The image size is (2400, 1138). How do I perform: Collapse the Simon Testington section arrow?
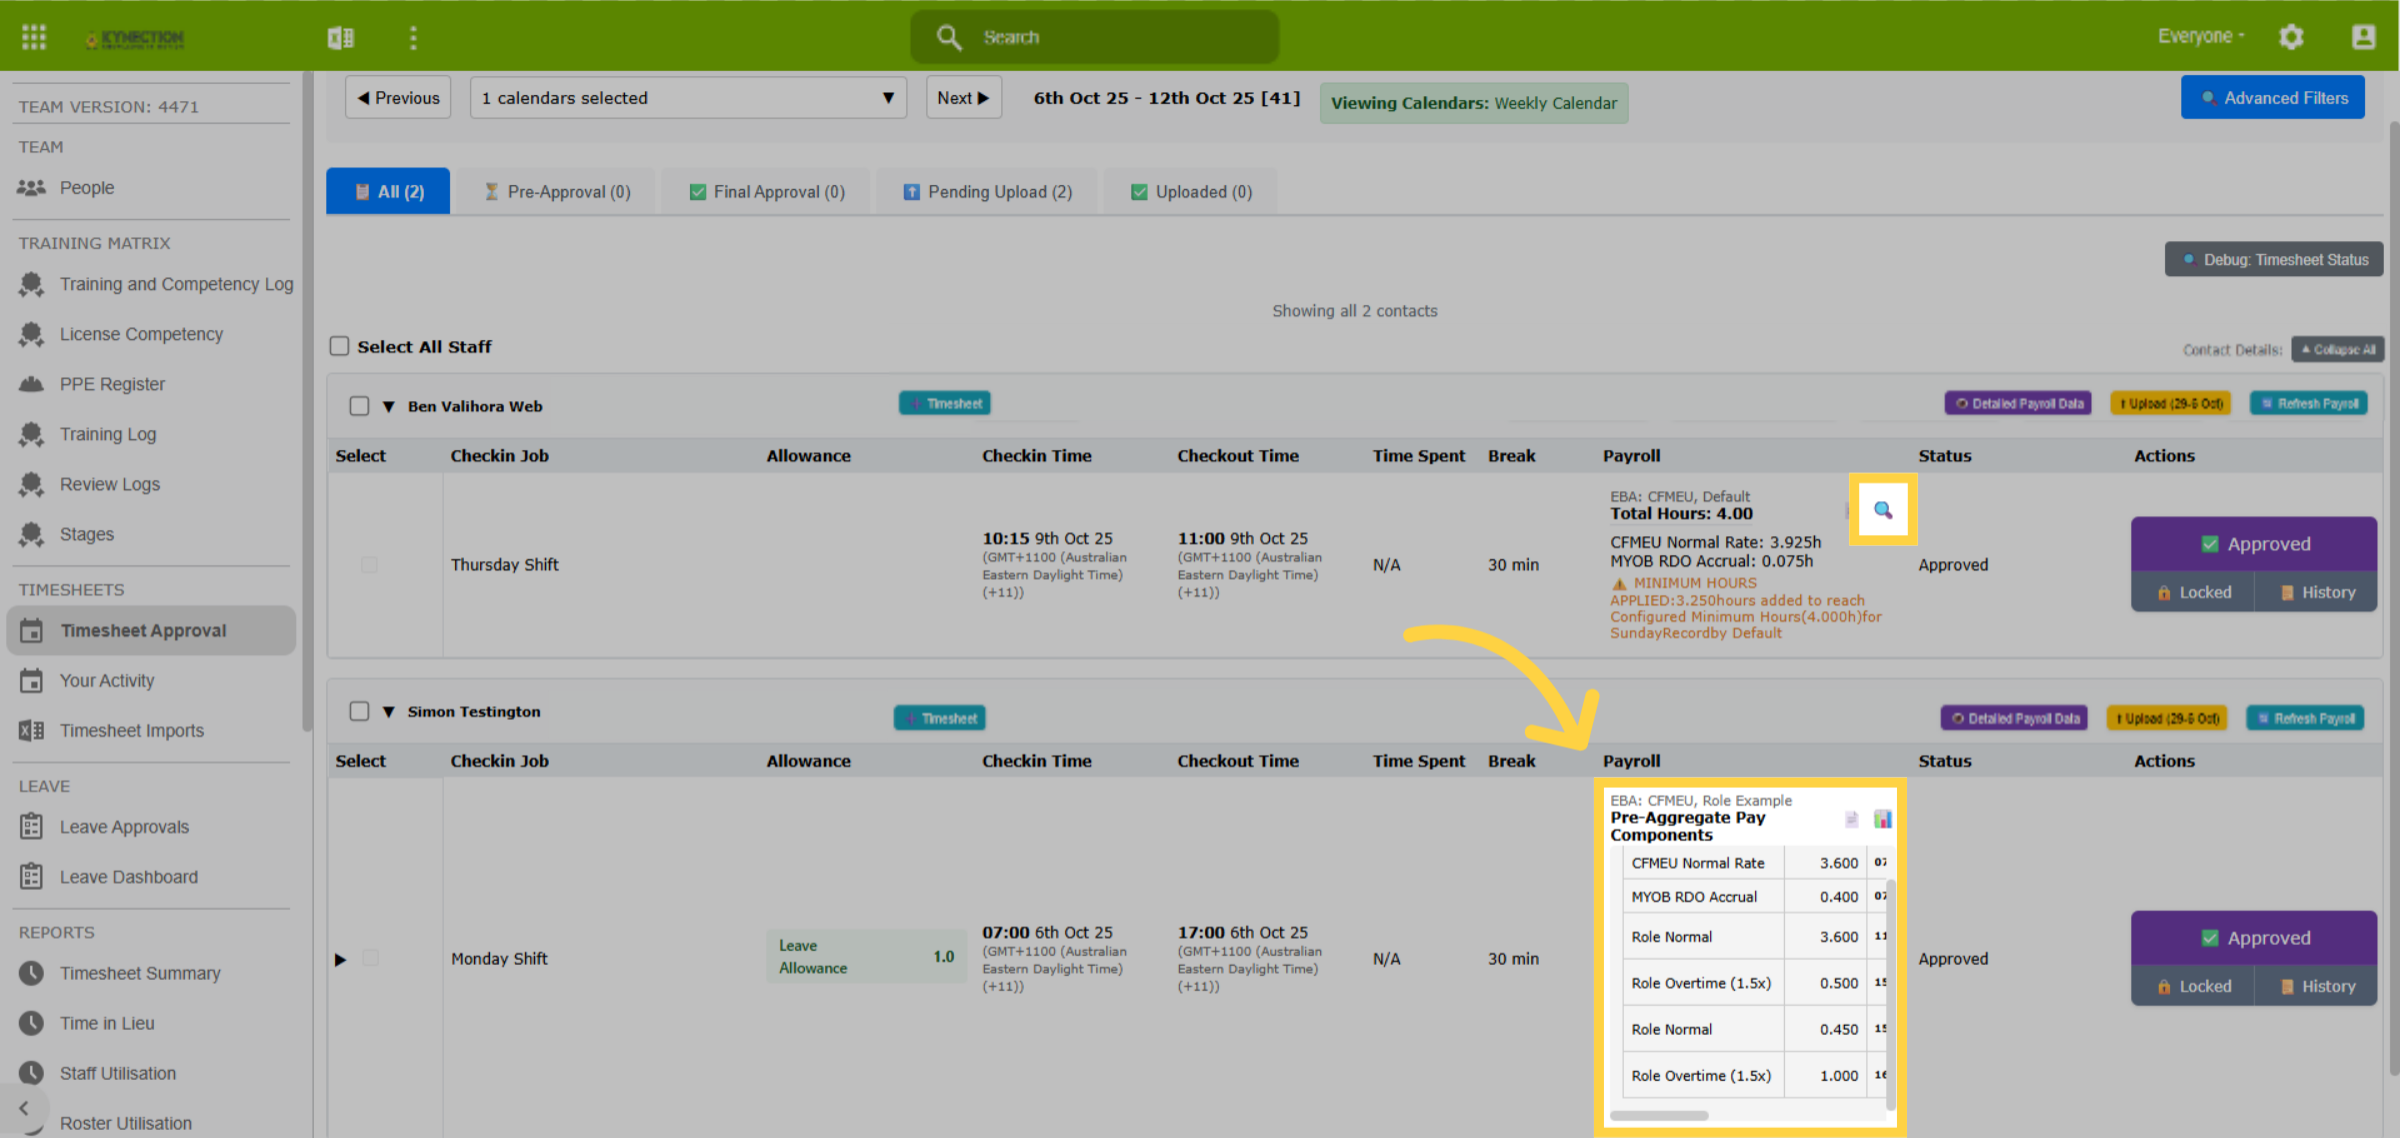pyautogui.click(x=389, y=712)
